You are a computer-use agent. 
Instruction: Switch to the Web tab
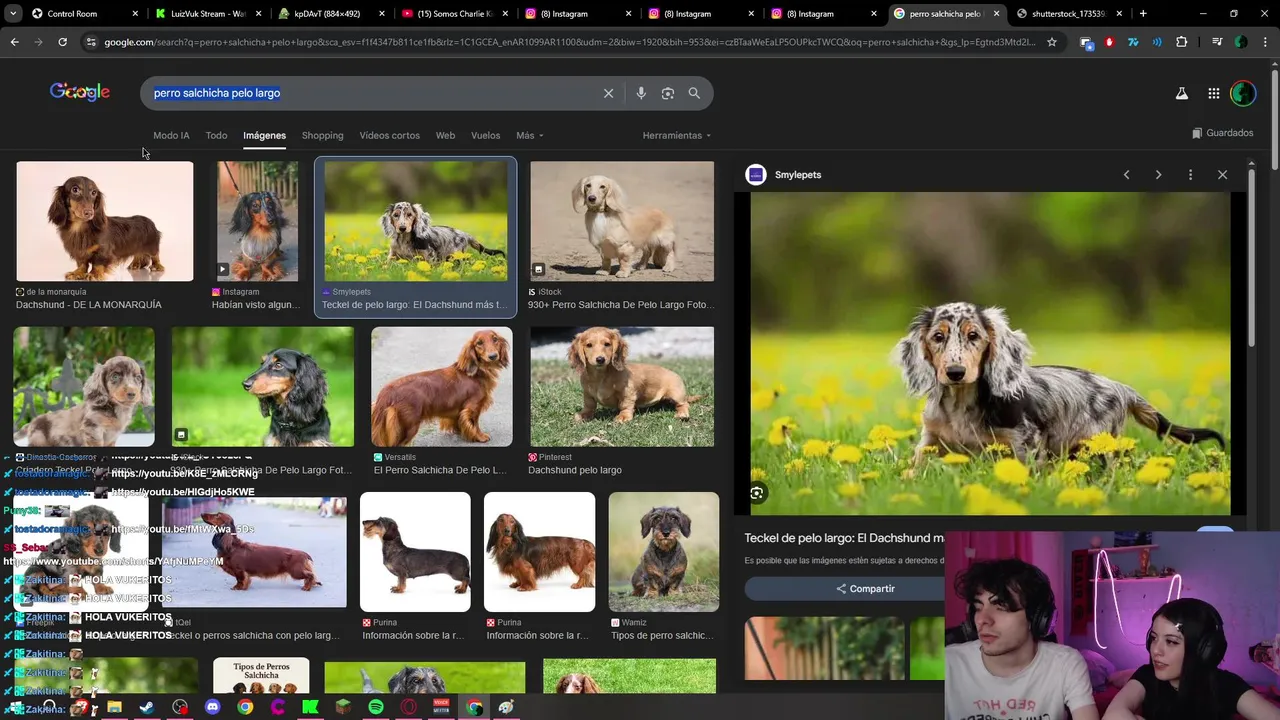[445, 135]
